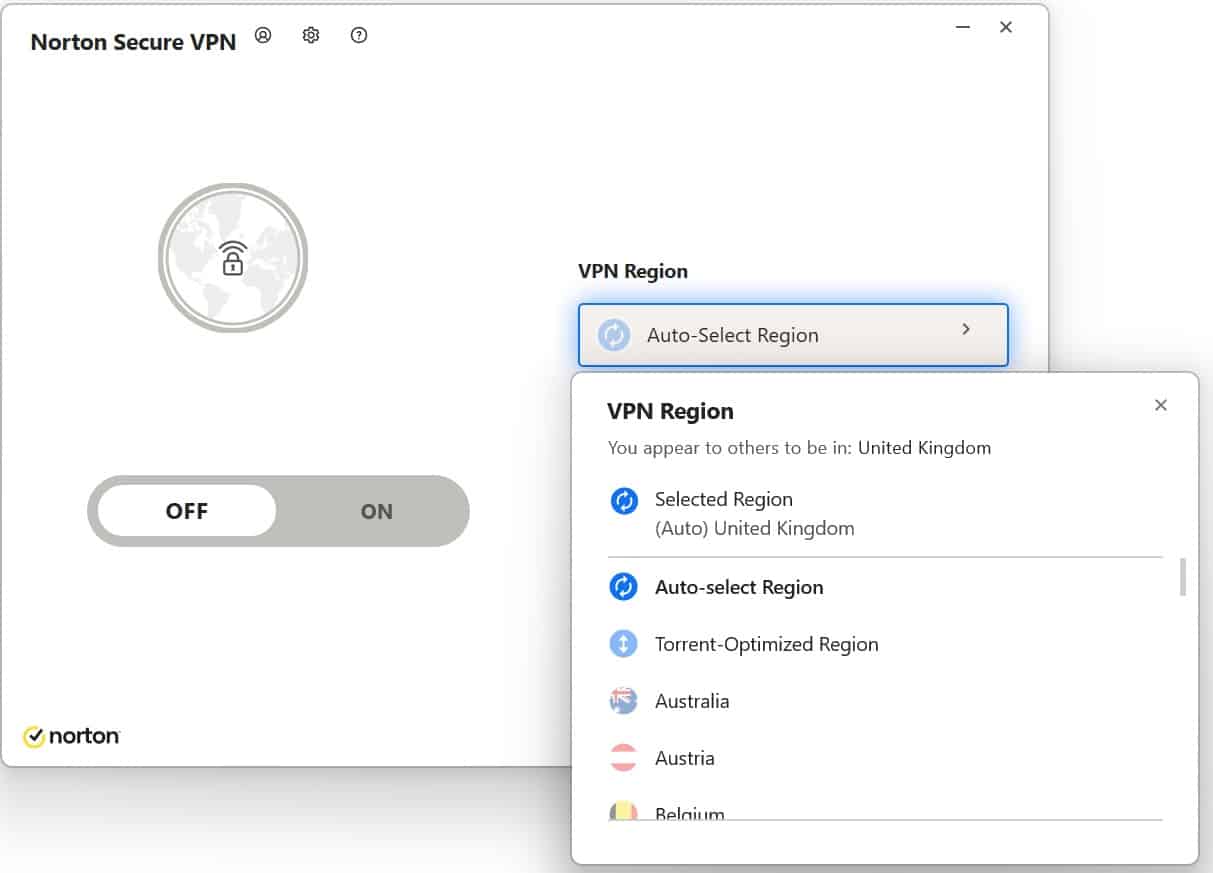This screenshot has width=1213, height=873.
Task: Minimize the Norton Secure VPN window
Action: click(x=963, y=27)
